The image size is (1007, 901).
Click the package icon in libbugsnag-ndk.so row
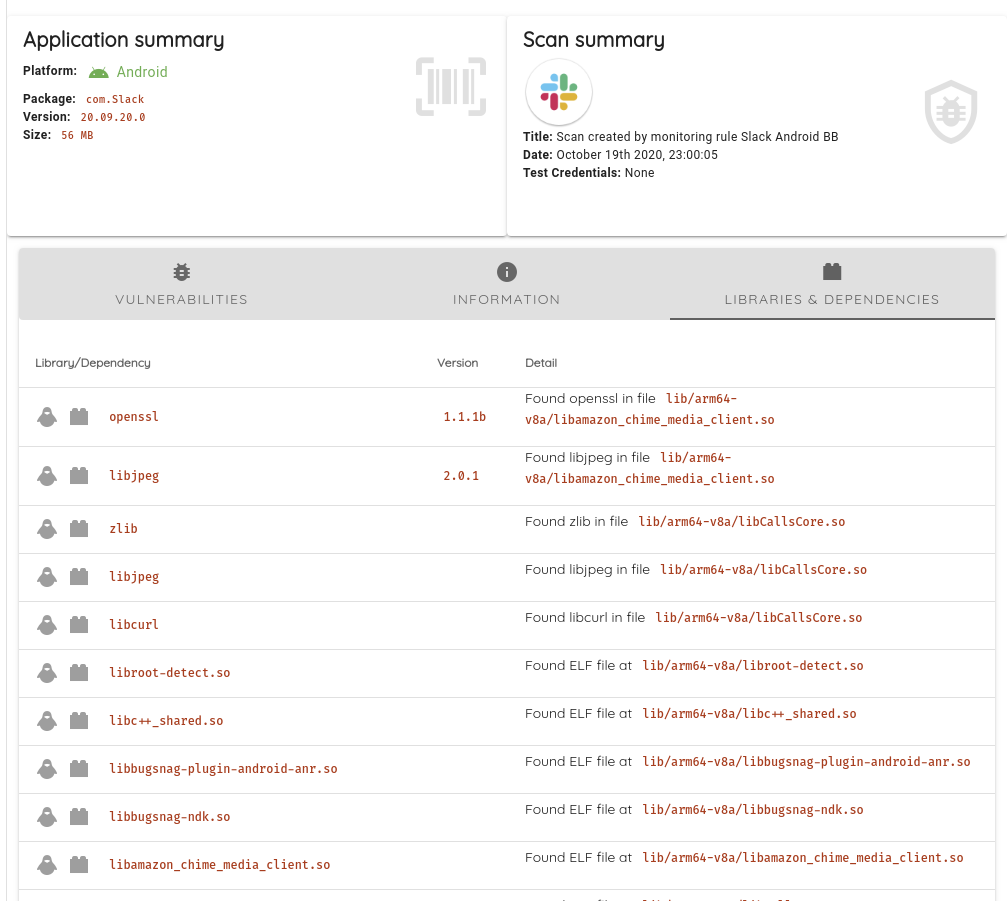pyautogui.click(x=79, y=817)
